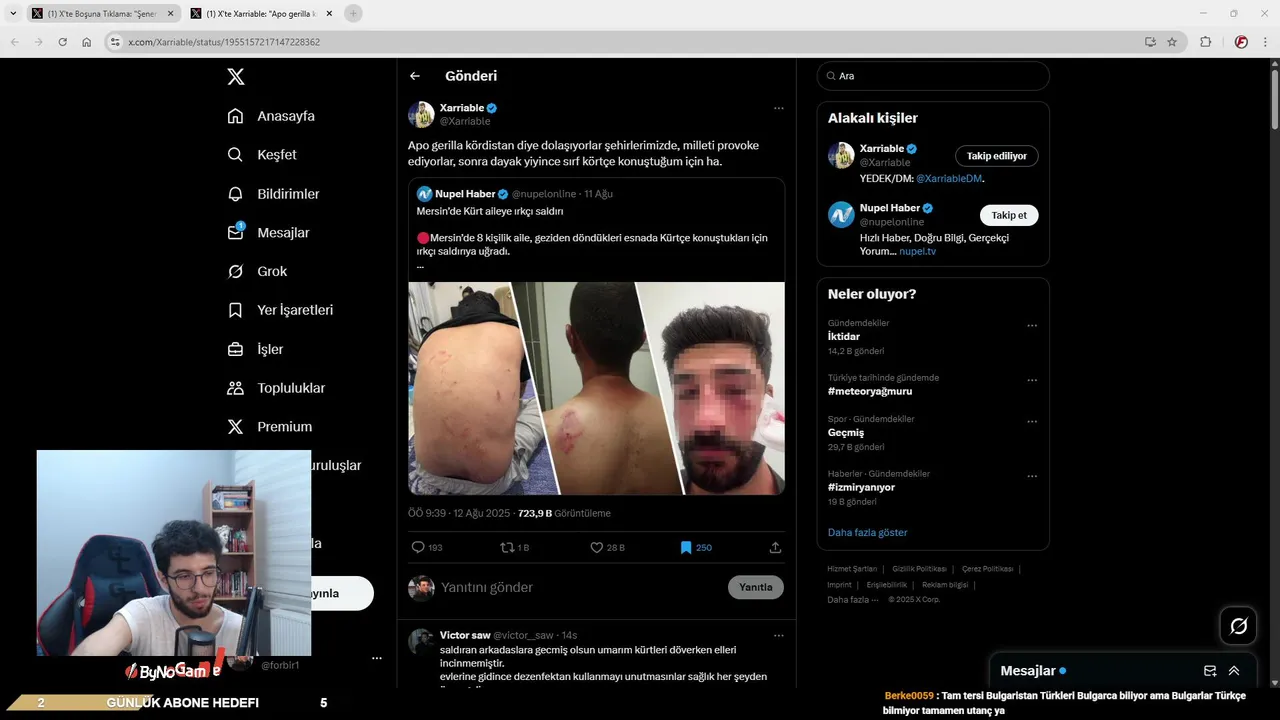Open Grok from the sidebar
The width and height of the screenshot is (1280, 720).
[257, 271]
